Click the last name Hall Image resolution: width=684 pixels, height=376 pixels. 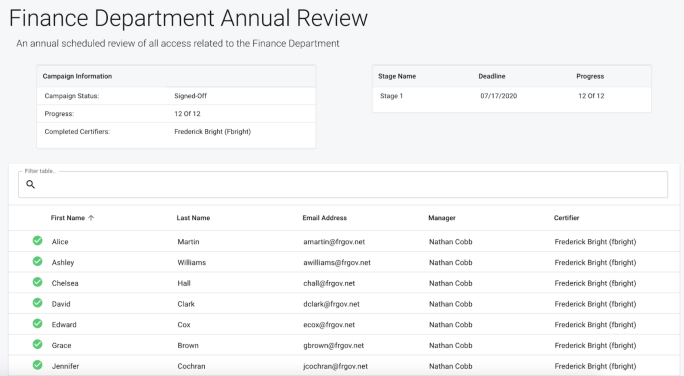pos(184,283)
